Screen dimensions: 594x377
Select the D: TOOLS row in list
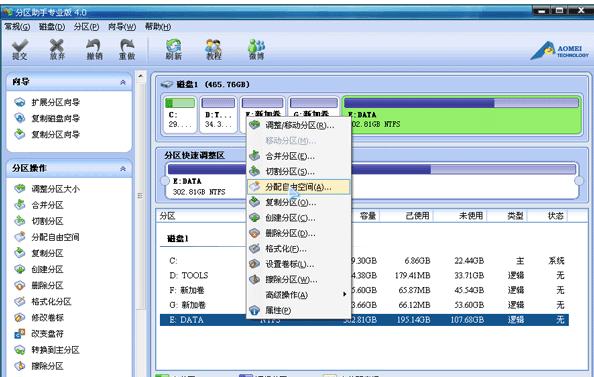coord(364,275)
